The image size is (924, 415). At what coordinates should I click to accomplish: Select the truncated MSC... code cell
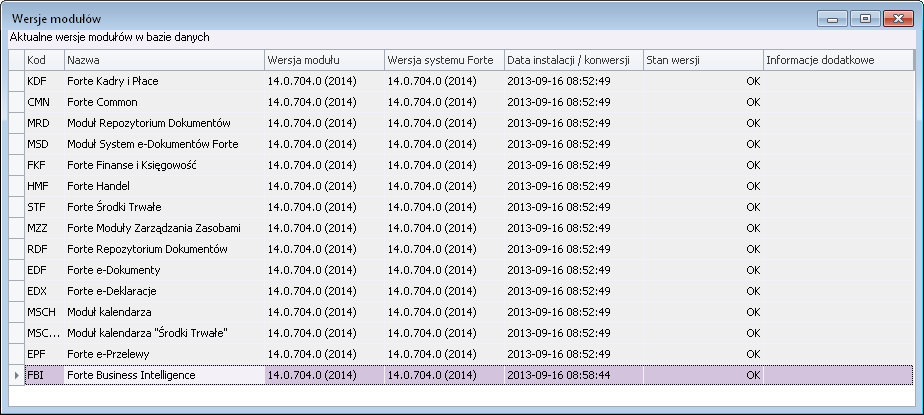[45, 333]
